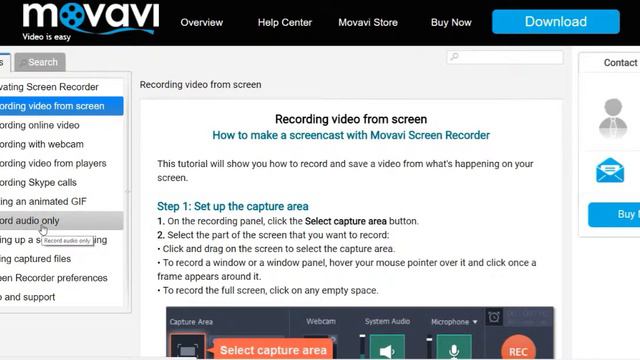Click the blue Download button
Screen dimensions: 640x360
tap(556, 22)
